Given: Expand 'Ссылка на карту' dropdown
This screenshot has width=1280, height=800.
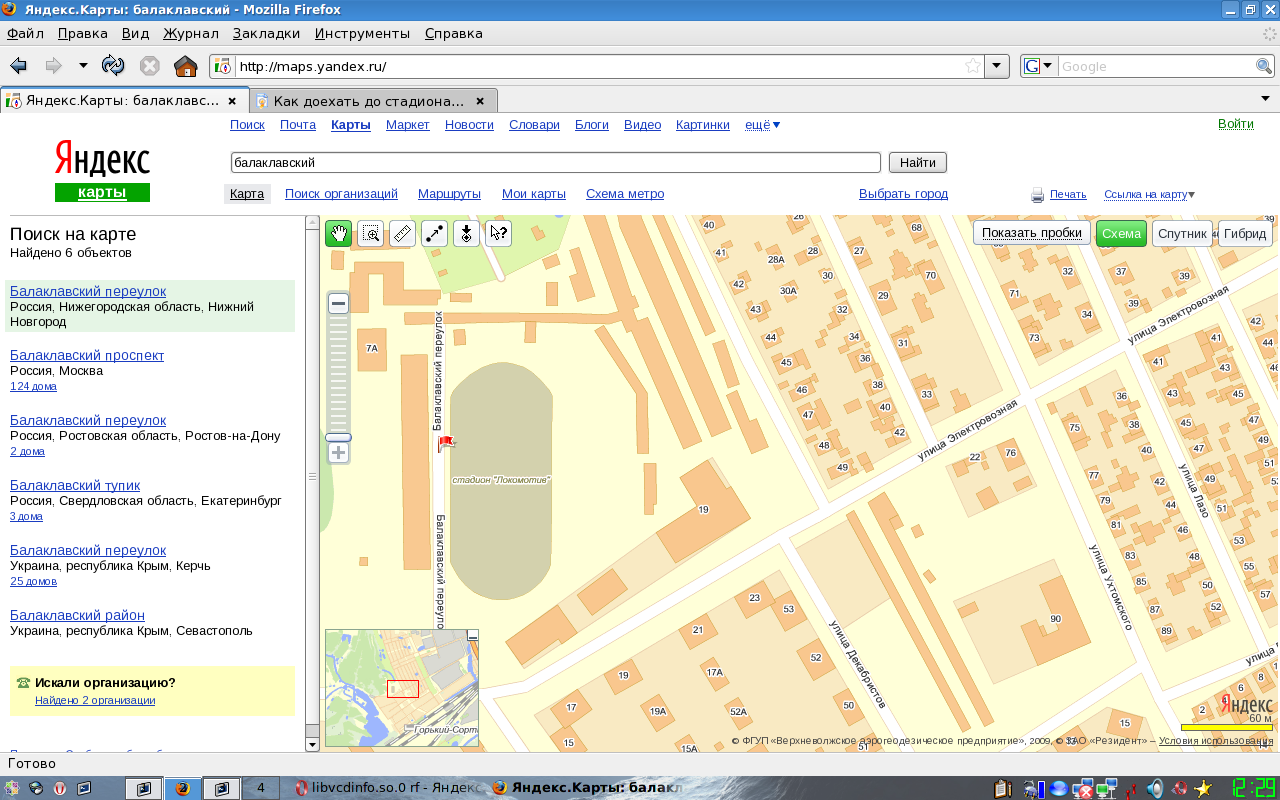Looking at the screenshot, I should (1149, 195).
